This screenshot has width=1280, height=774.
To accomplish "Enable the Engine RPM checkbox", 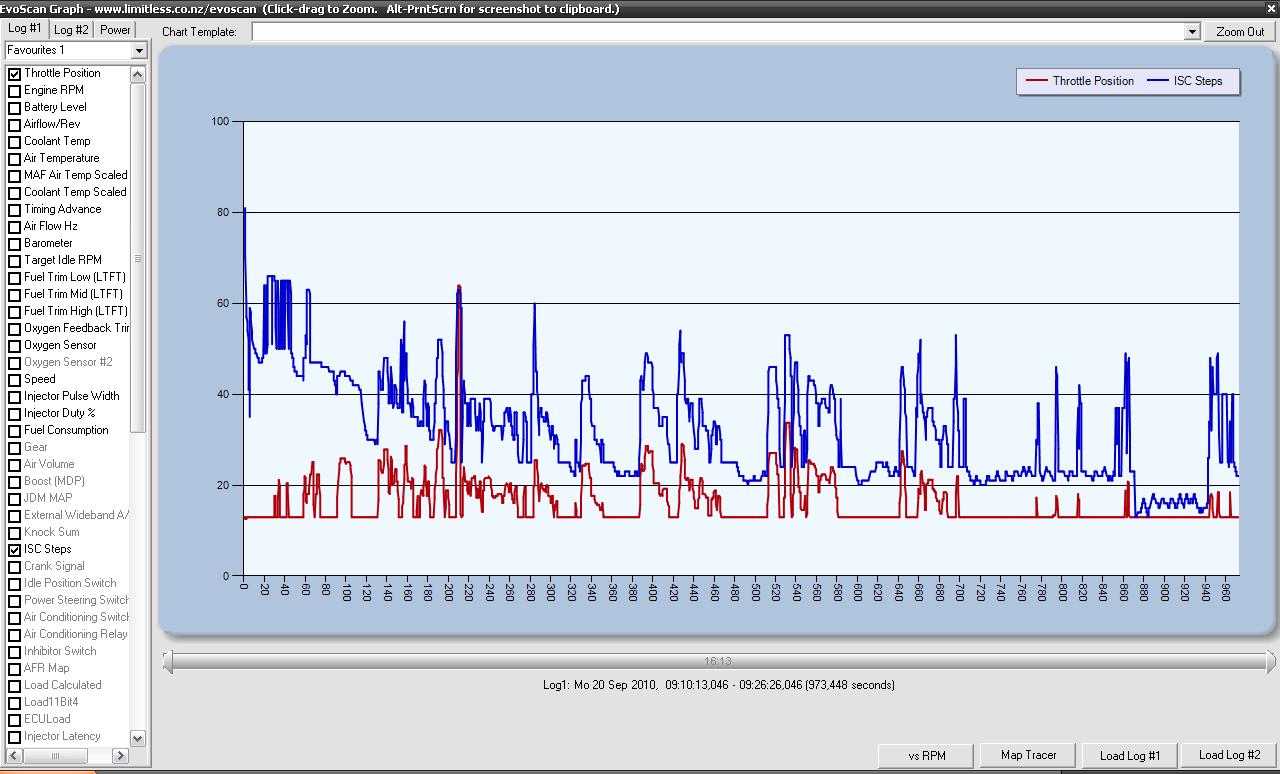I will [x=15, y=91].
